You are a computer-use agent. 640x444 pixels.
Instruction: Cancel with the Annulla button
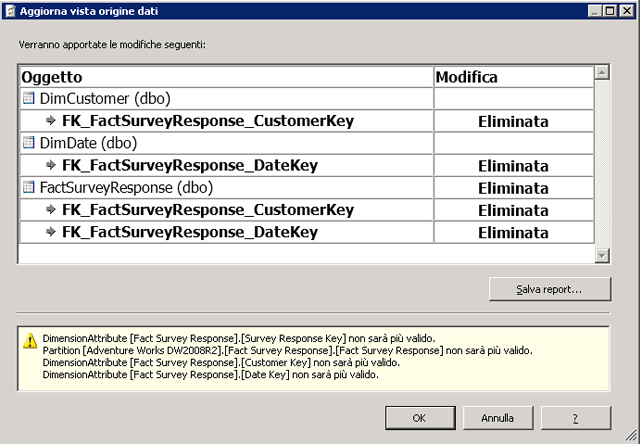coord(497,417)
